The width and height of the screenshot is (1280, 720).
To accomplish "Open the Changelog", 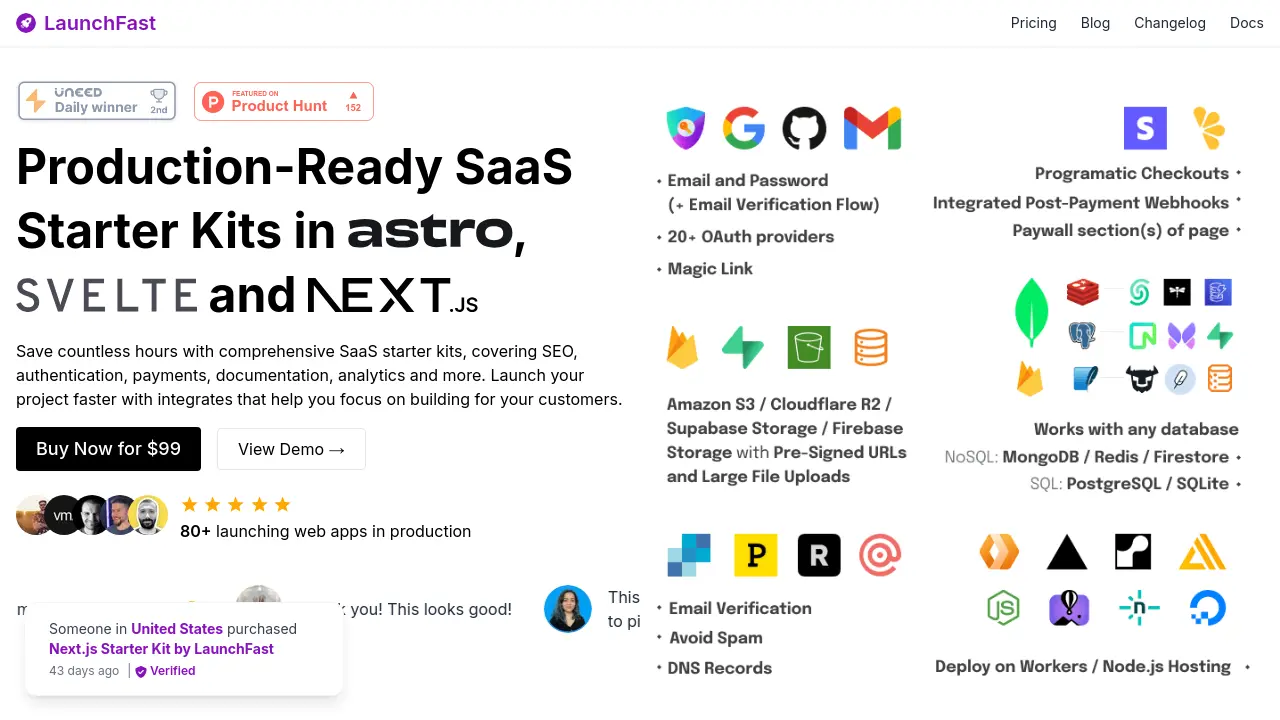I will (1170, 23).
